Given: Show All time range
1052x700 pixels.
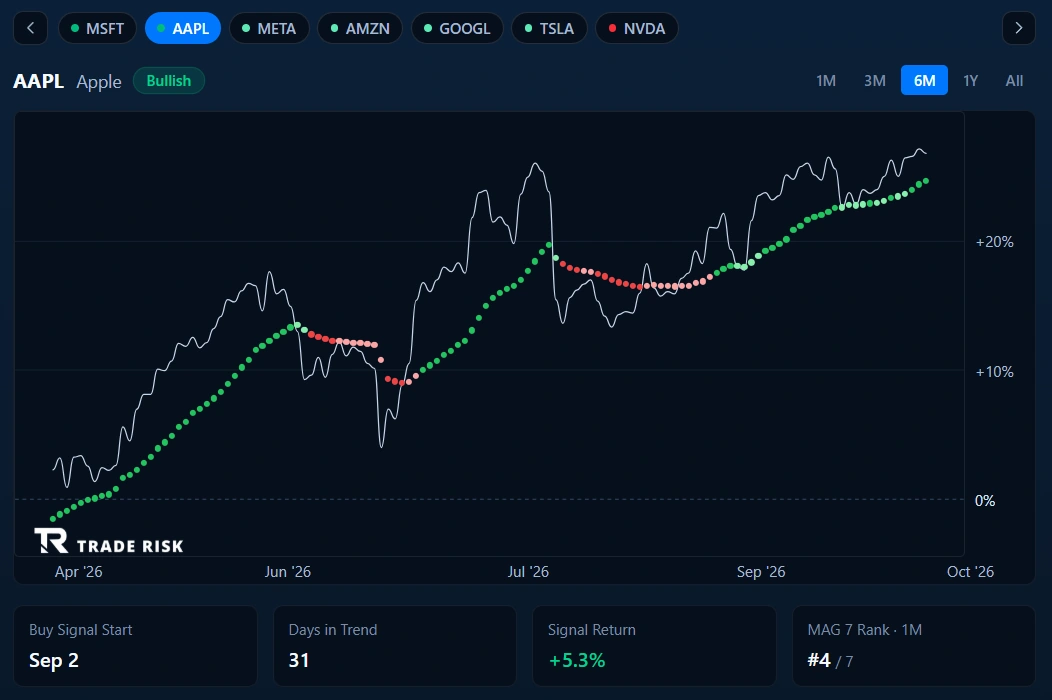Looking at the screenshot, I should (x=1014, y=81).
